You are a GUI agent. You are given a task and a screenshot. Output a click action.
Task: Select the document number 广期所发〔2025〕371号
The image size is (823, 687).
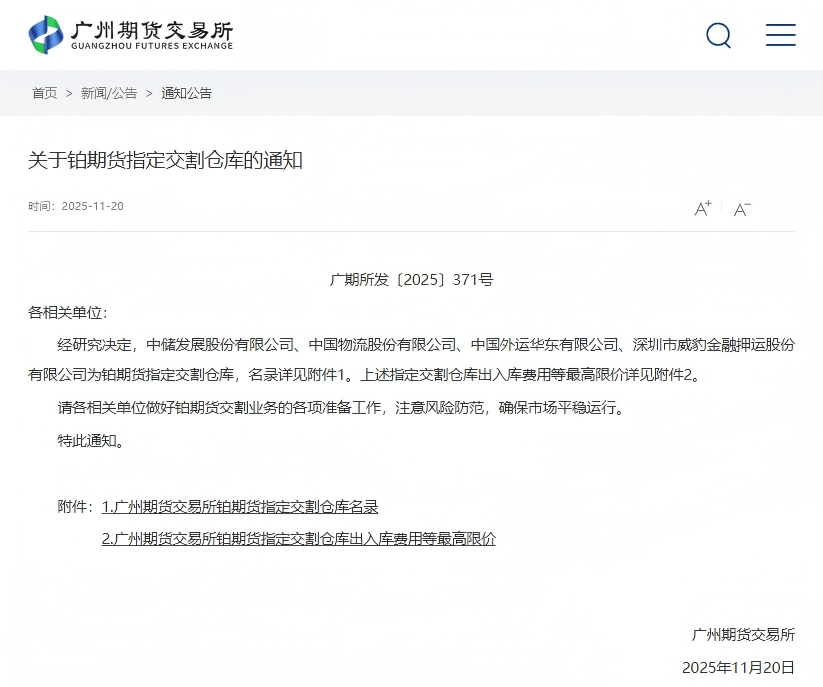click(x=411, y=280)
